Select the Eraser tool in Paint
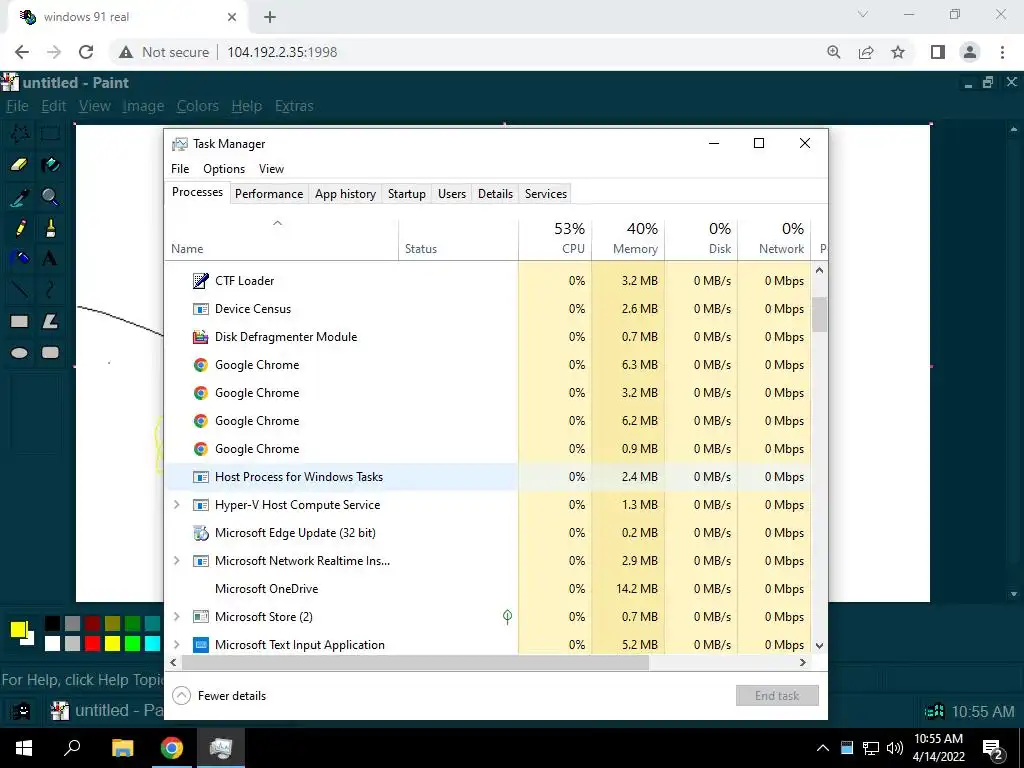Image resolution: width=1024 pixels, height=768 pixels. pos(19,165)
